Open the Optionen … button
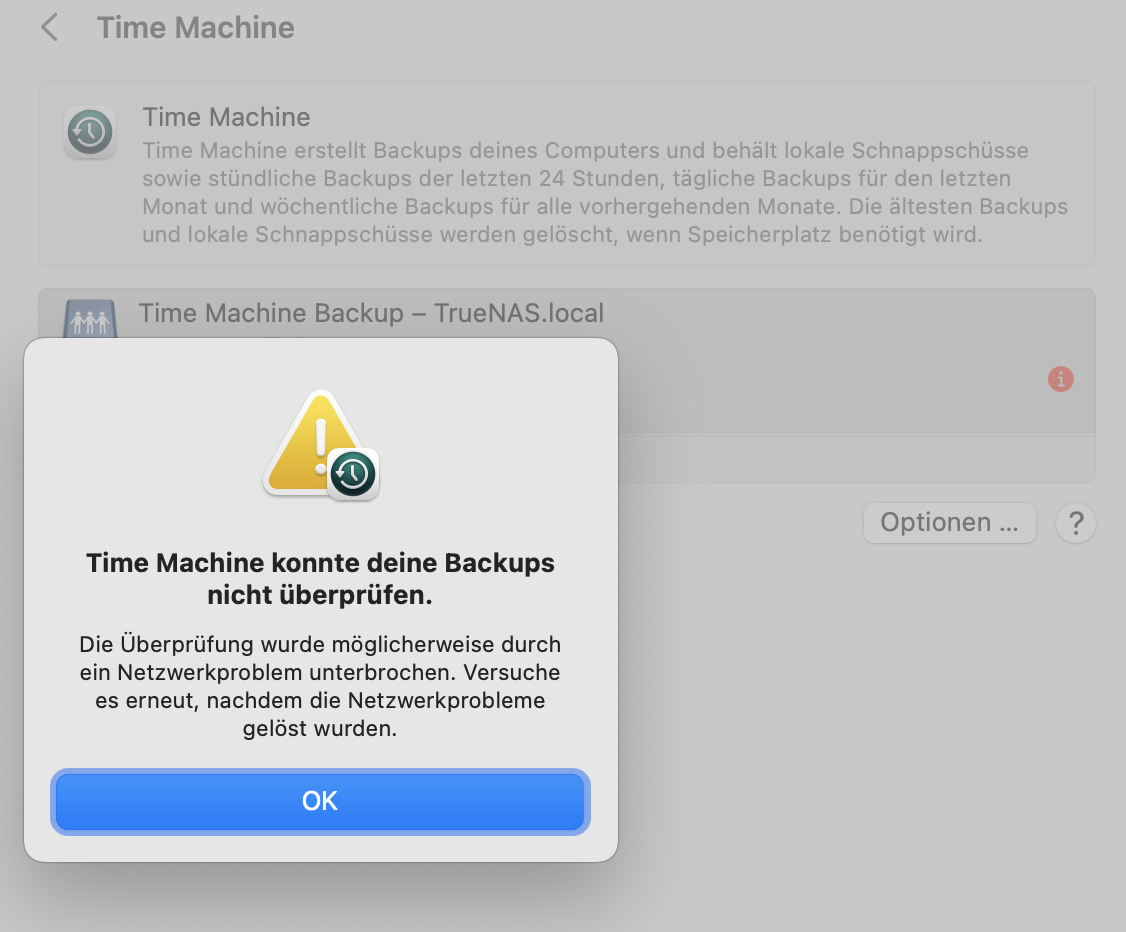The width and height of the screenshot is (1126, 932). [949, 523]
